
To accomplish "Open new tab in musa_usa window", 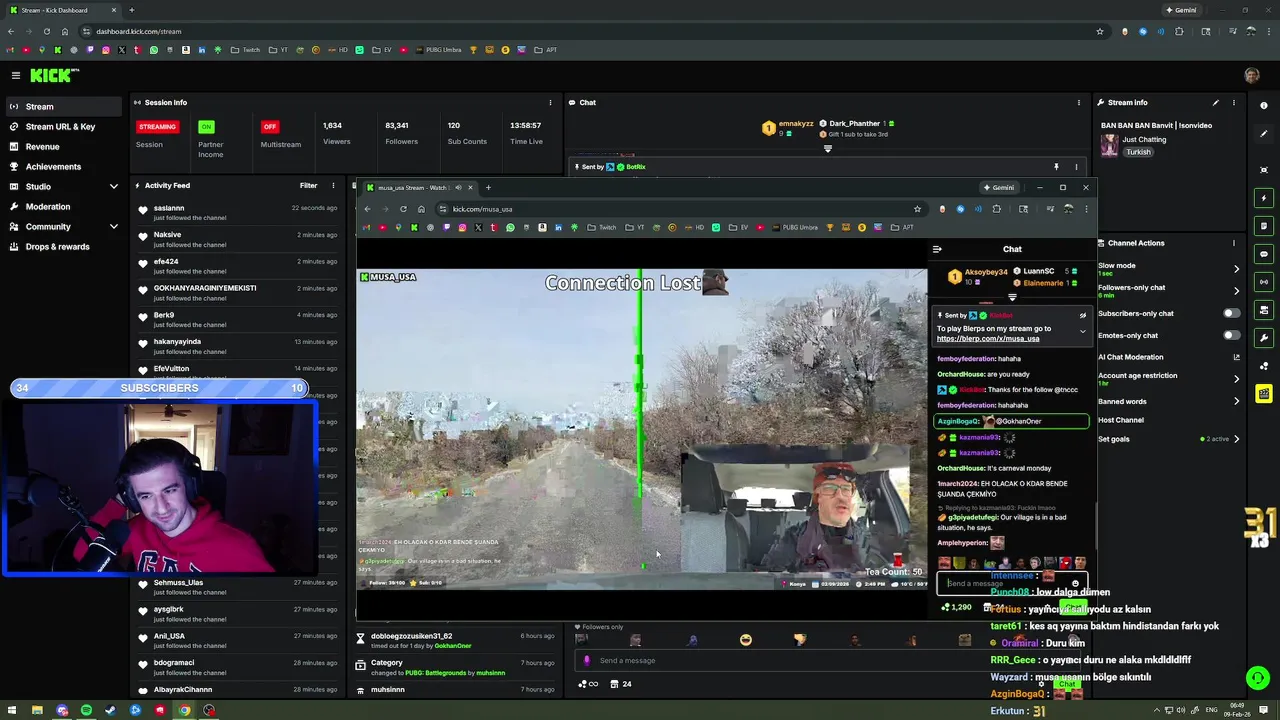I will pyautogui.click(x=488, y=188).
